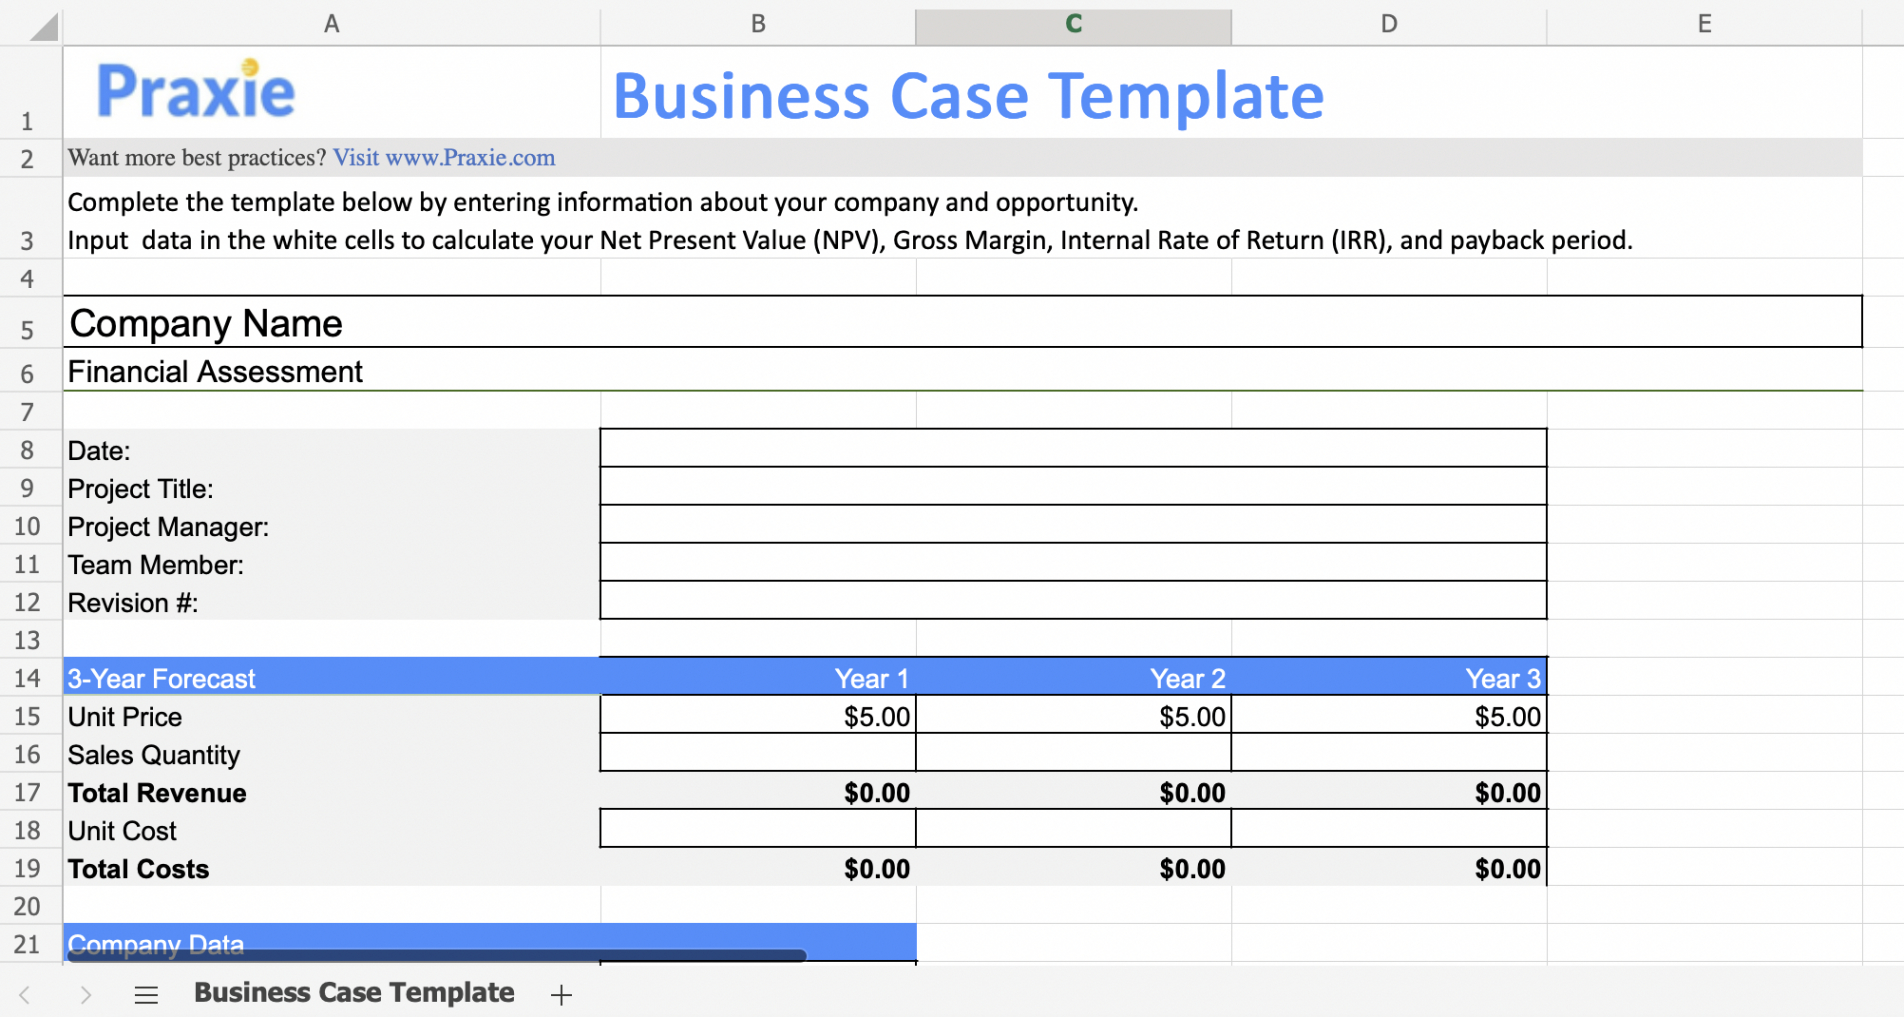Select Year 2 Sales Quantity cell
The image size is (1904, 1017).
[x=1073, y=753]
